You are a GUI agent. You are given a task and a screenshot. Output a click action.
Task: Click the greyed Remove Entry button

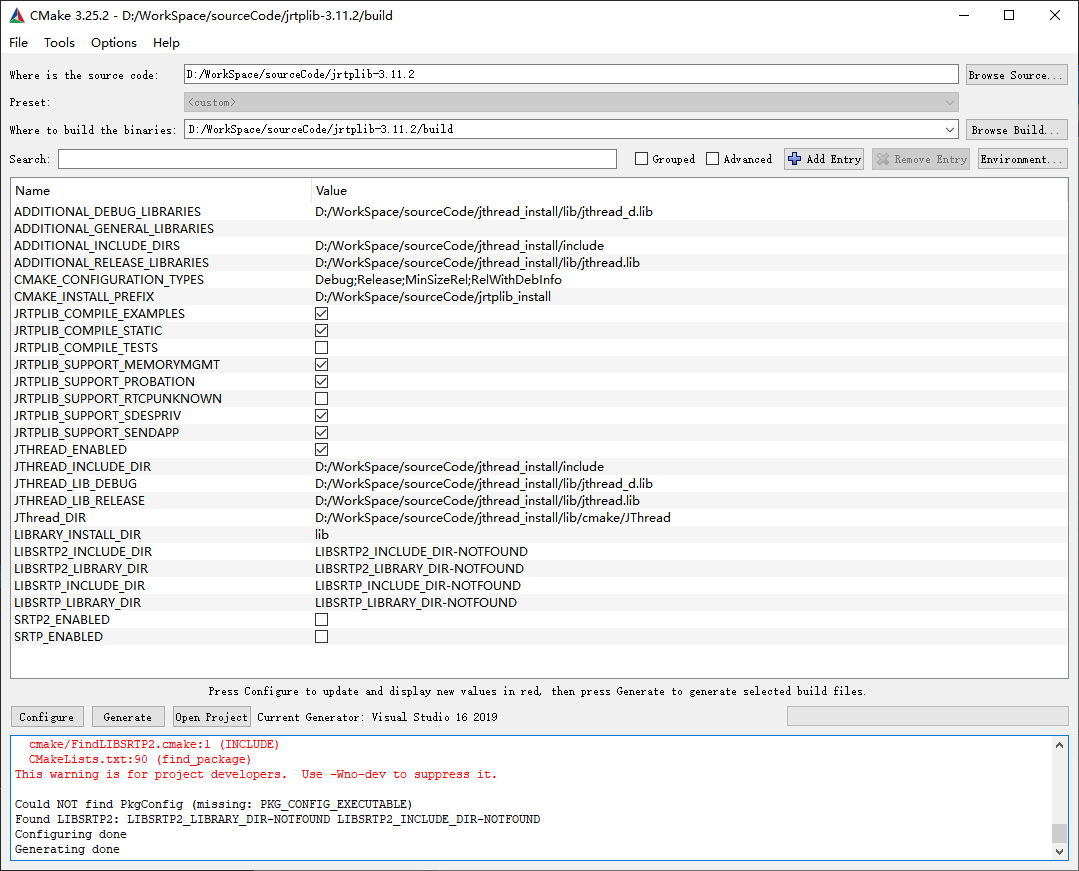921,159
